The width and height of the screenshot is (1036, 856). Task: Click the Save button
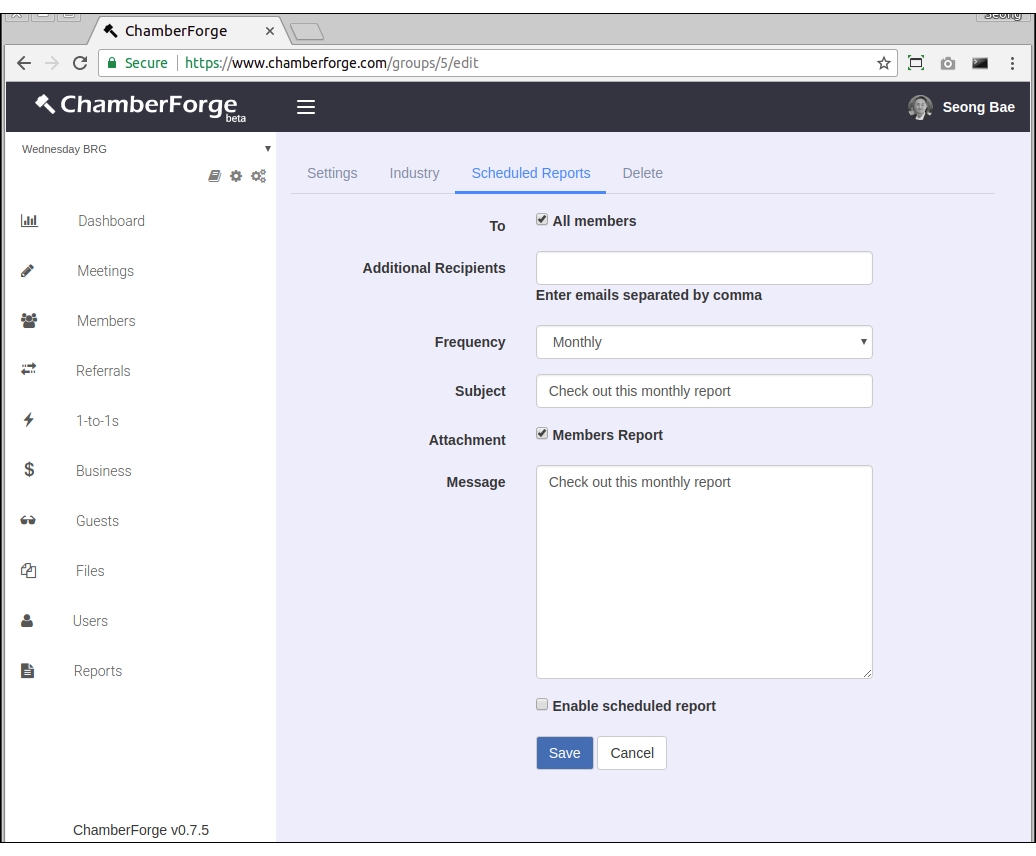(x=564, y=753)
